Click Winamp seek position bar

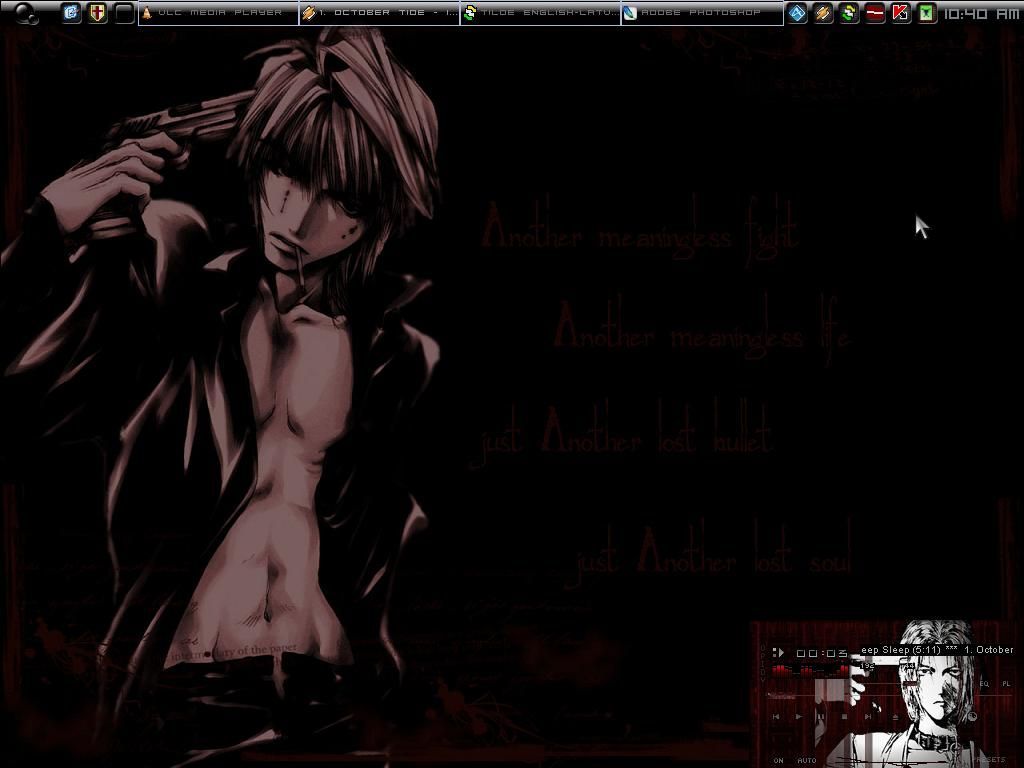tap(889, 696)
